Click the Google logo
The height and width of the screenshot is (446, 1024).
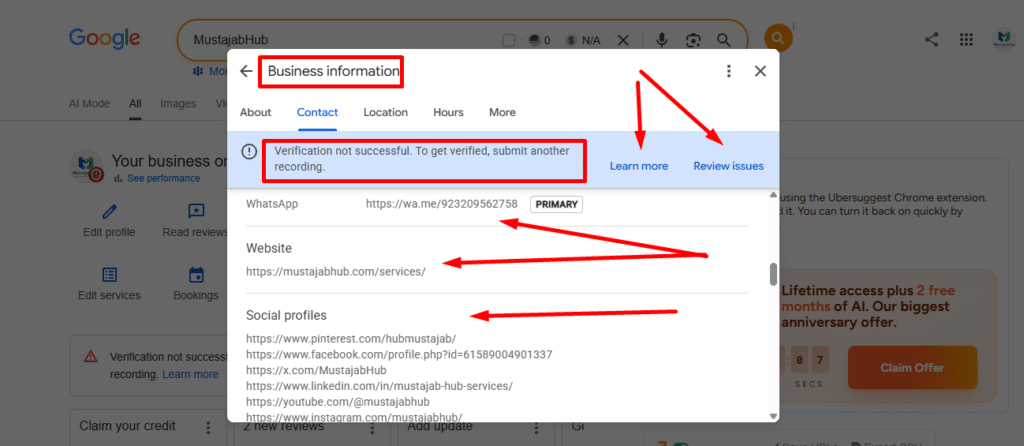click(x=104, y=39)
